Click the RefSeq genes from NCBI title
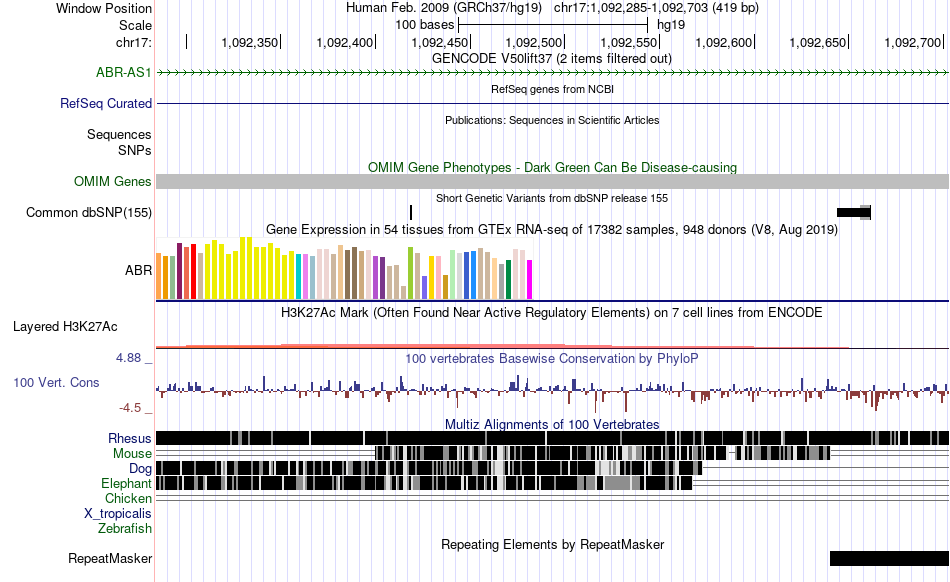The image size is (950, 582). pos(553,90)
